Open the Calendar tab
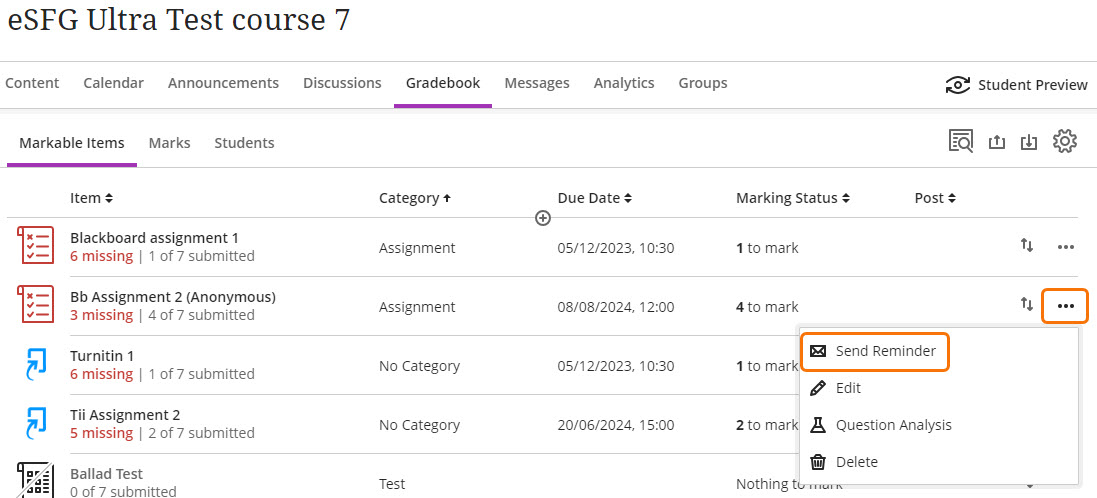This screenshot has width=1097, height=498. click(x=113, y=83)
